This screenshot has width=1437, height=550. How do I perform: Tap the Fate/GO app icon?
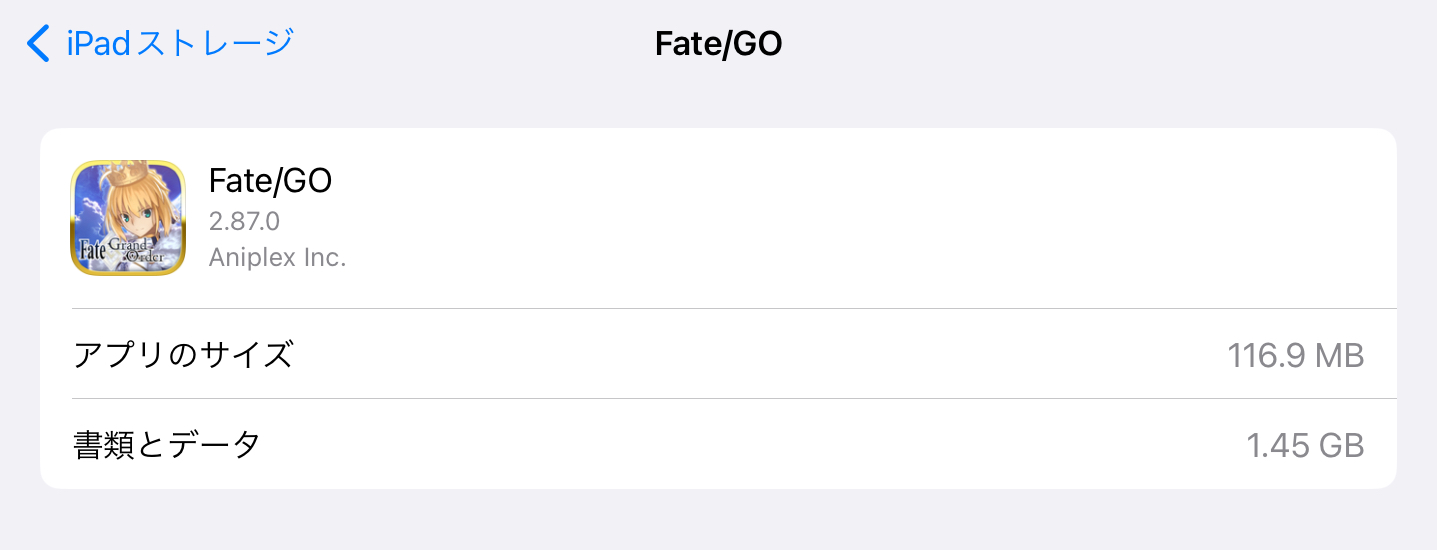128,217
